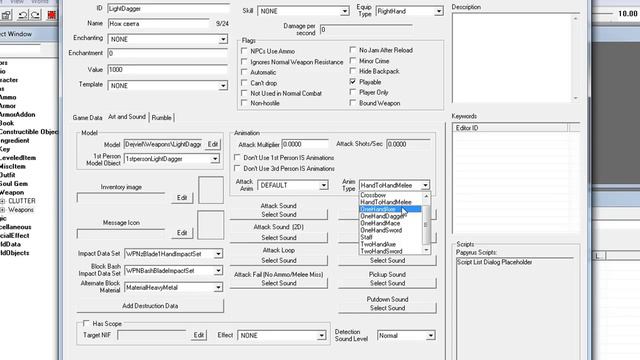The image size is (640, 360).
Task: Enable No Jam After Reload
Action: coord(353,50)
